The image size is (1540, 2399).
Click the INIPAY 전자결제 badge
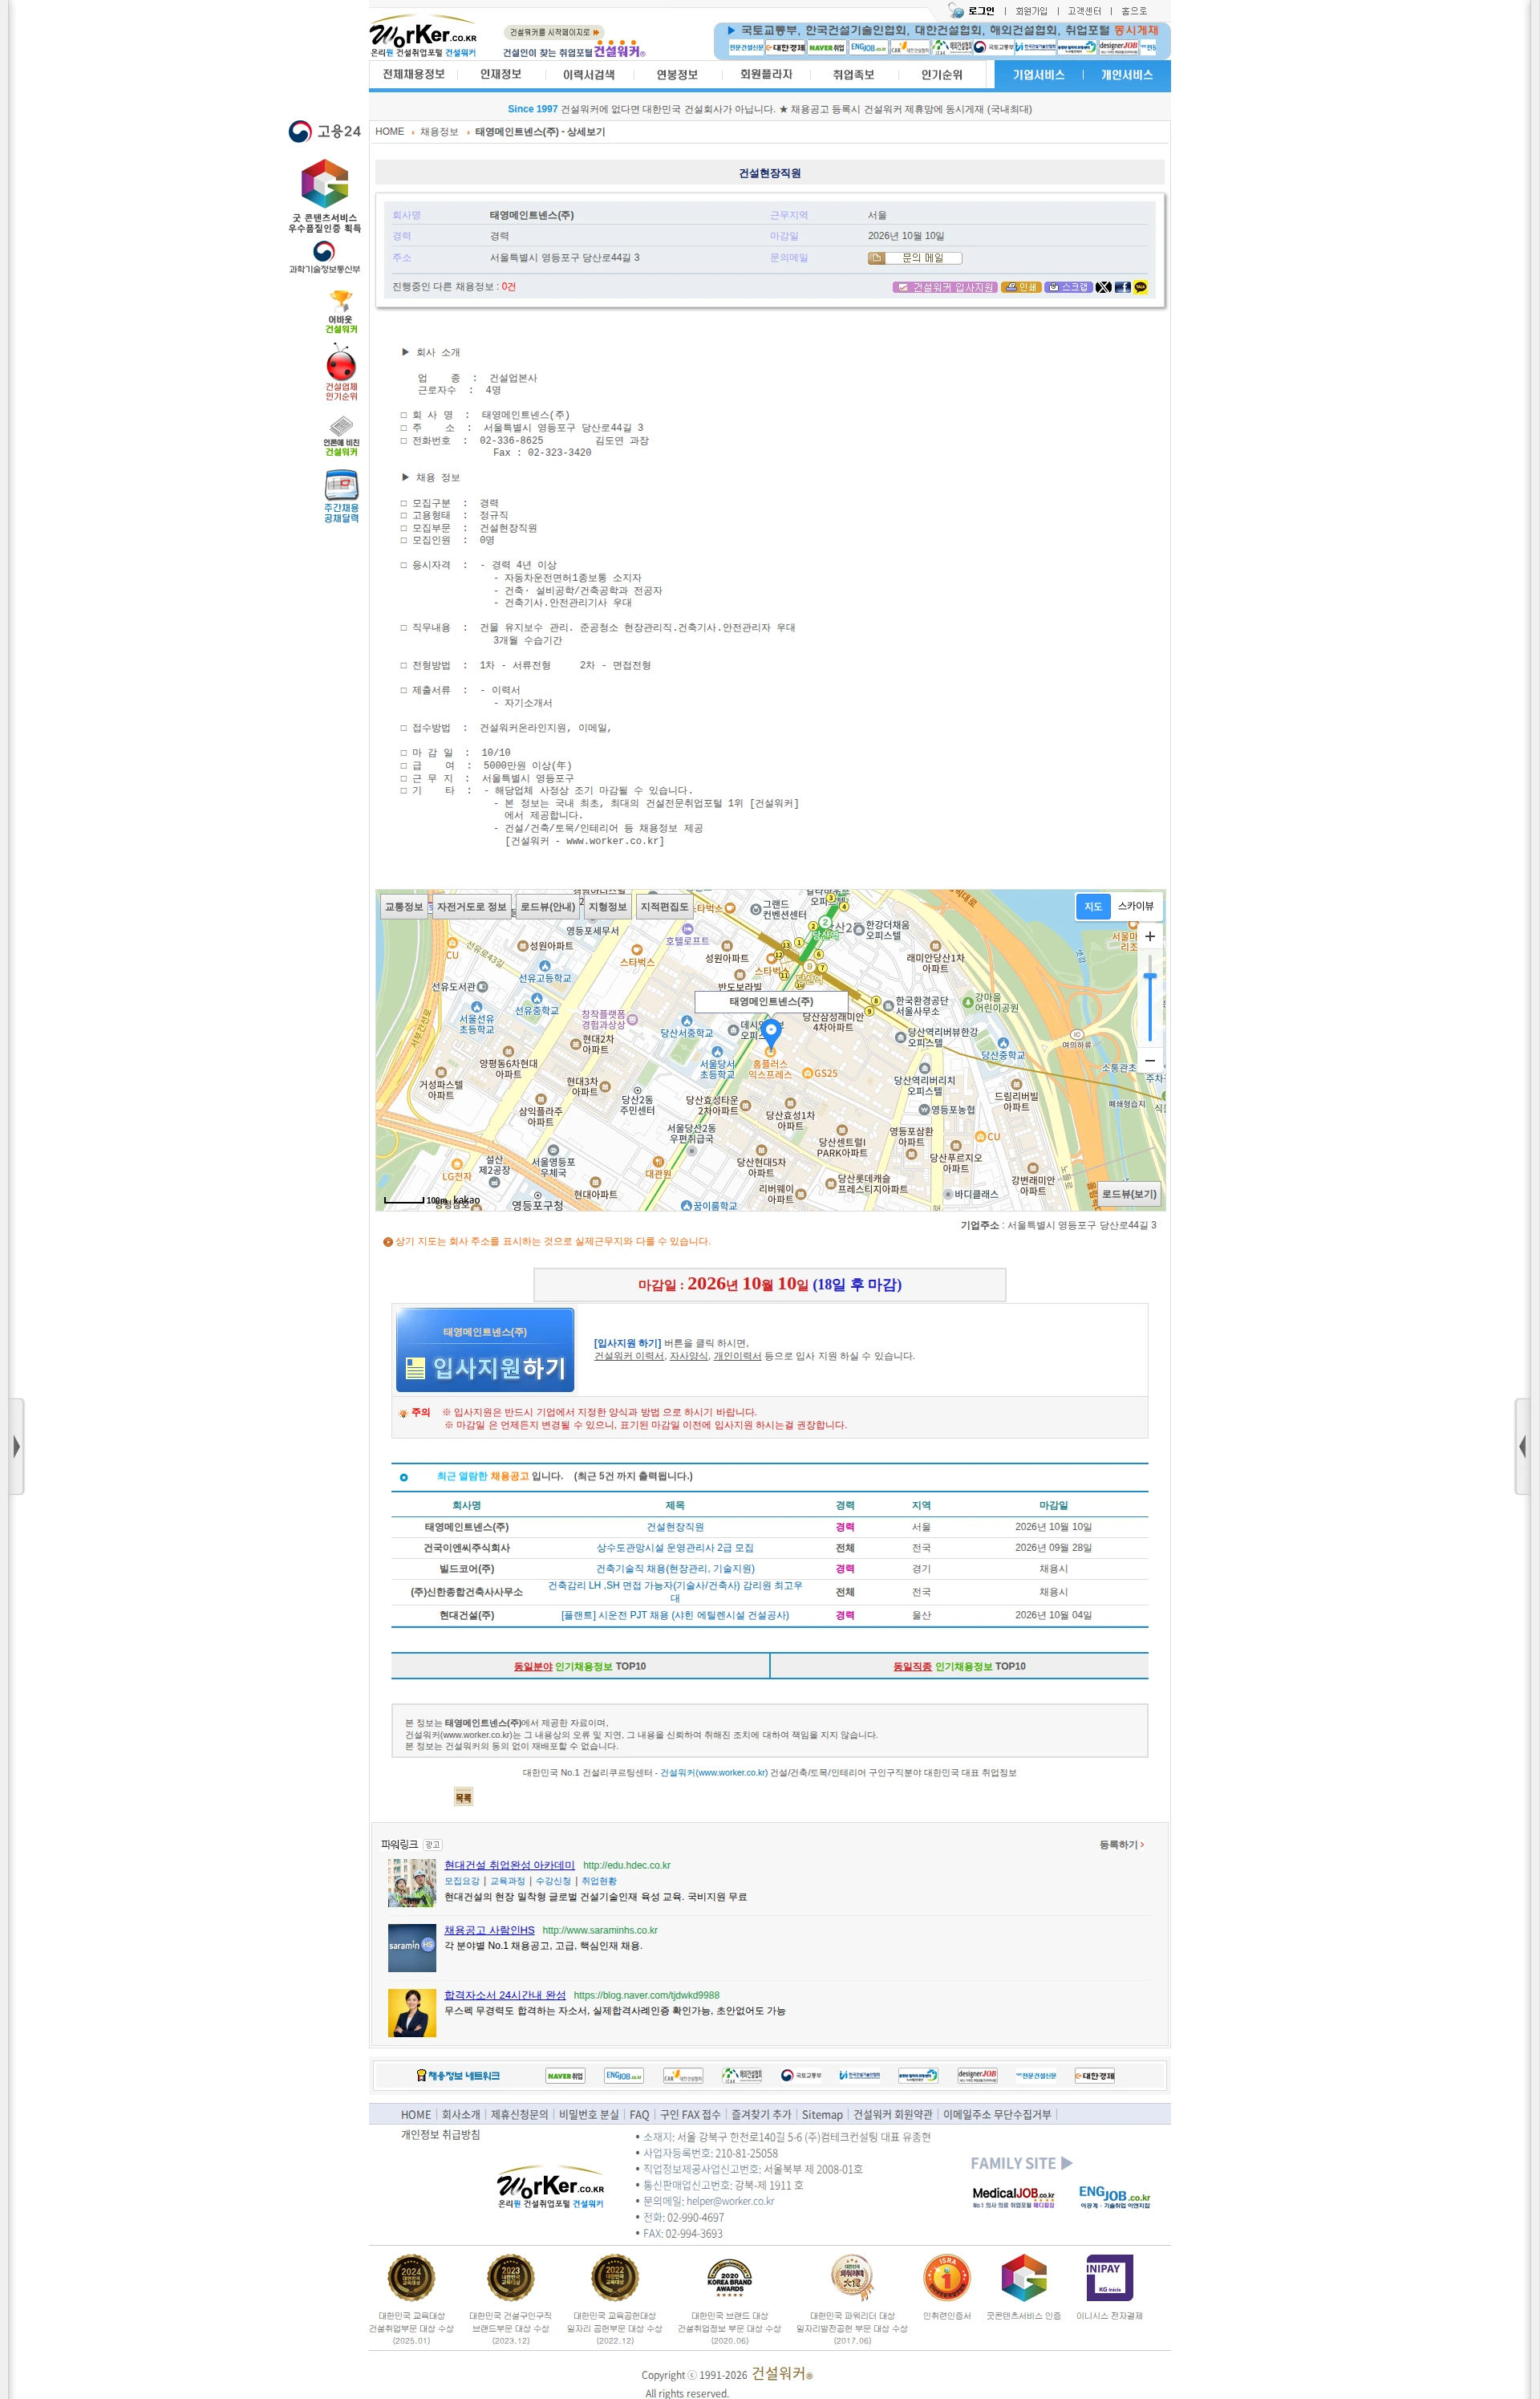pyautogui.click(x=1109, y=2278)
